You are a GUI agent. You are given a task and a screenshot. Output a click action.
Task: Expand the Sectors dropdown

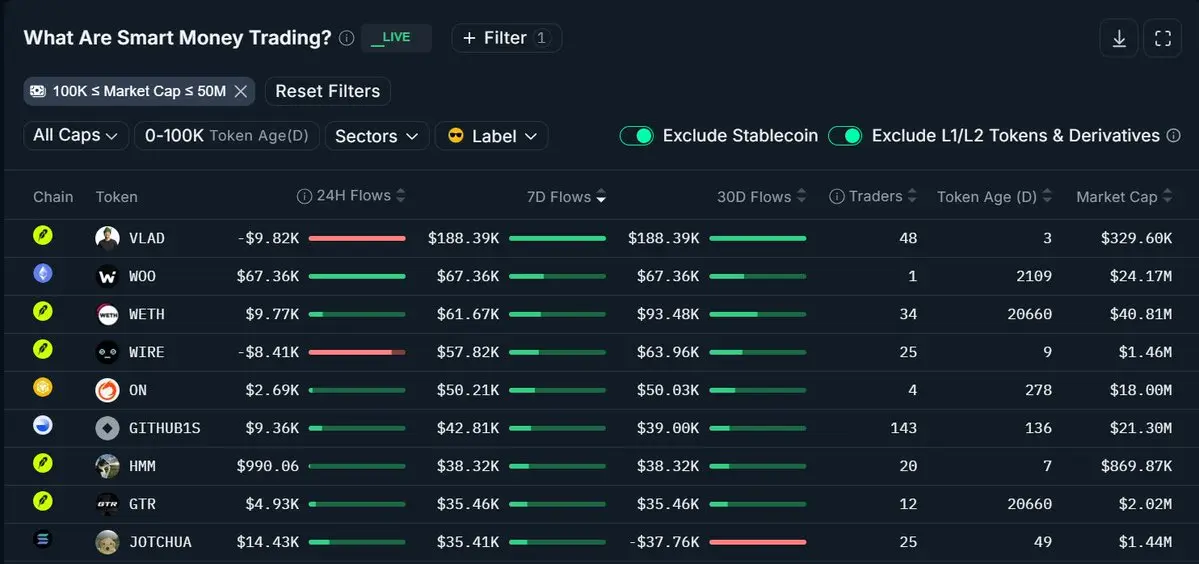[377, 136]
